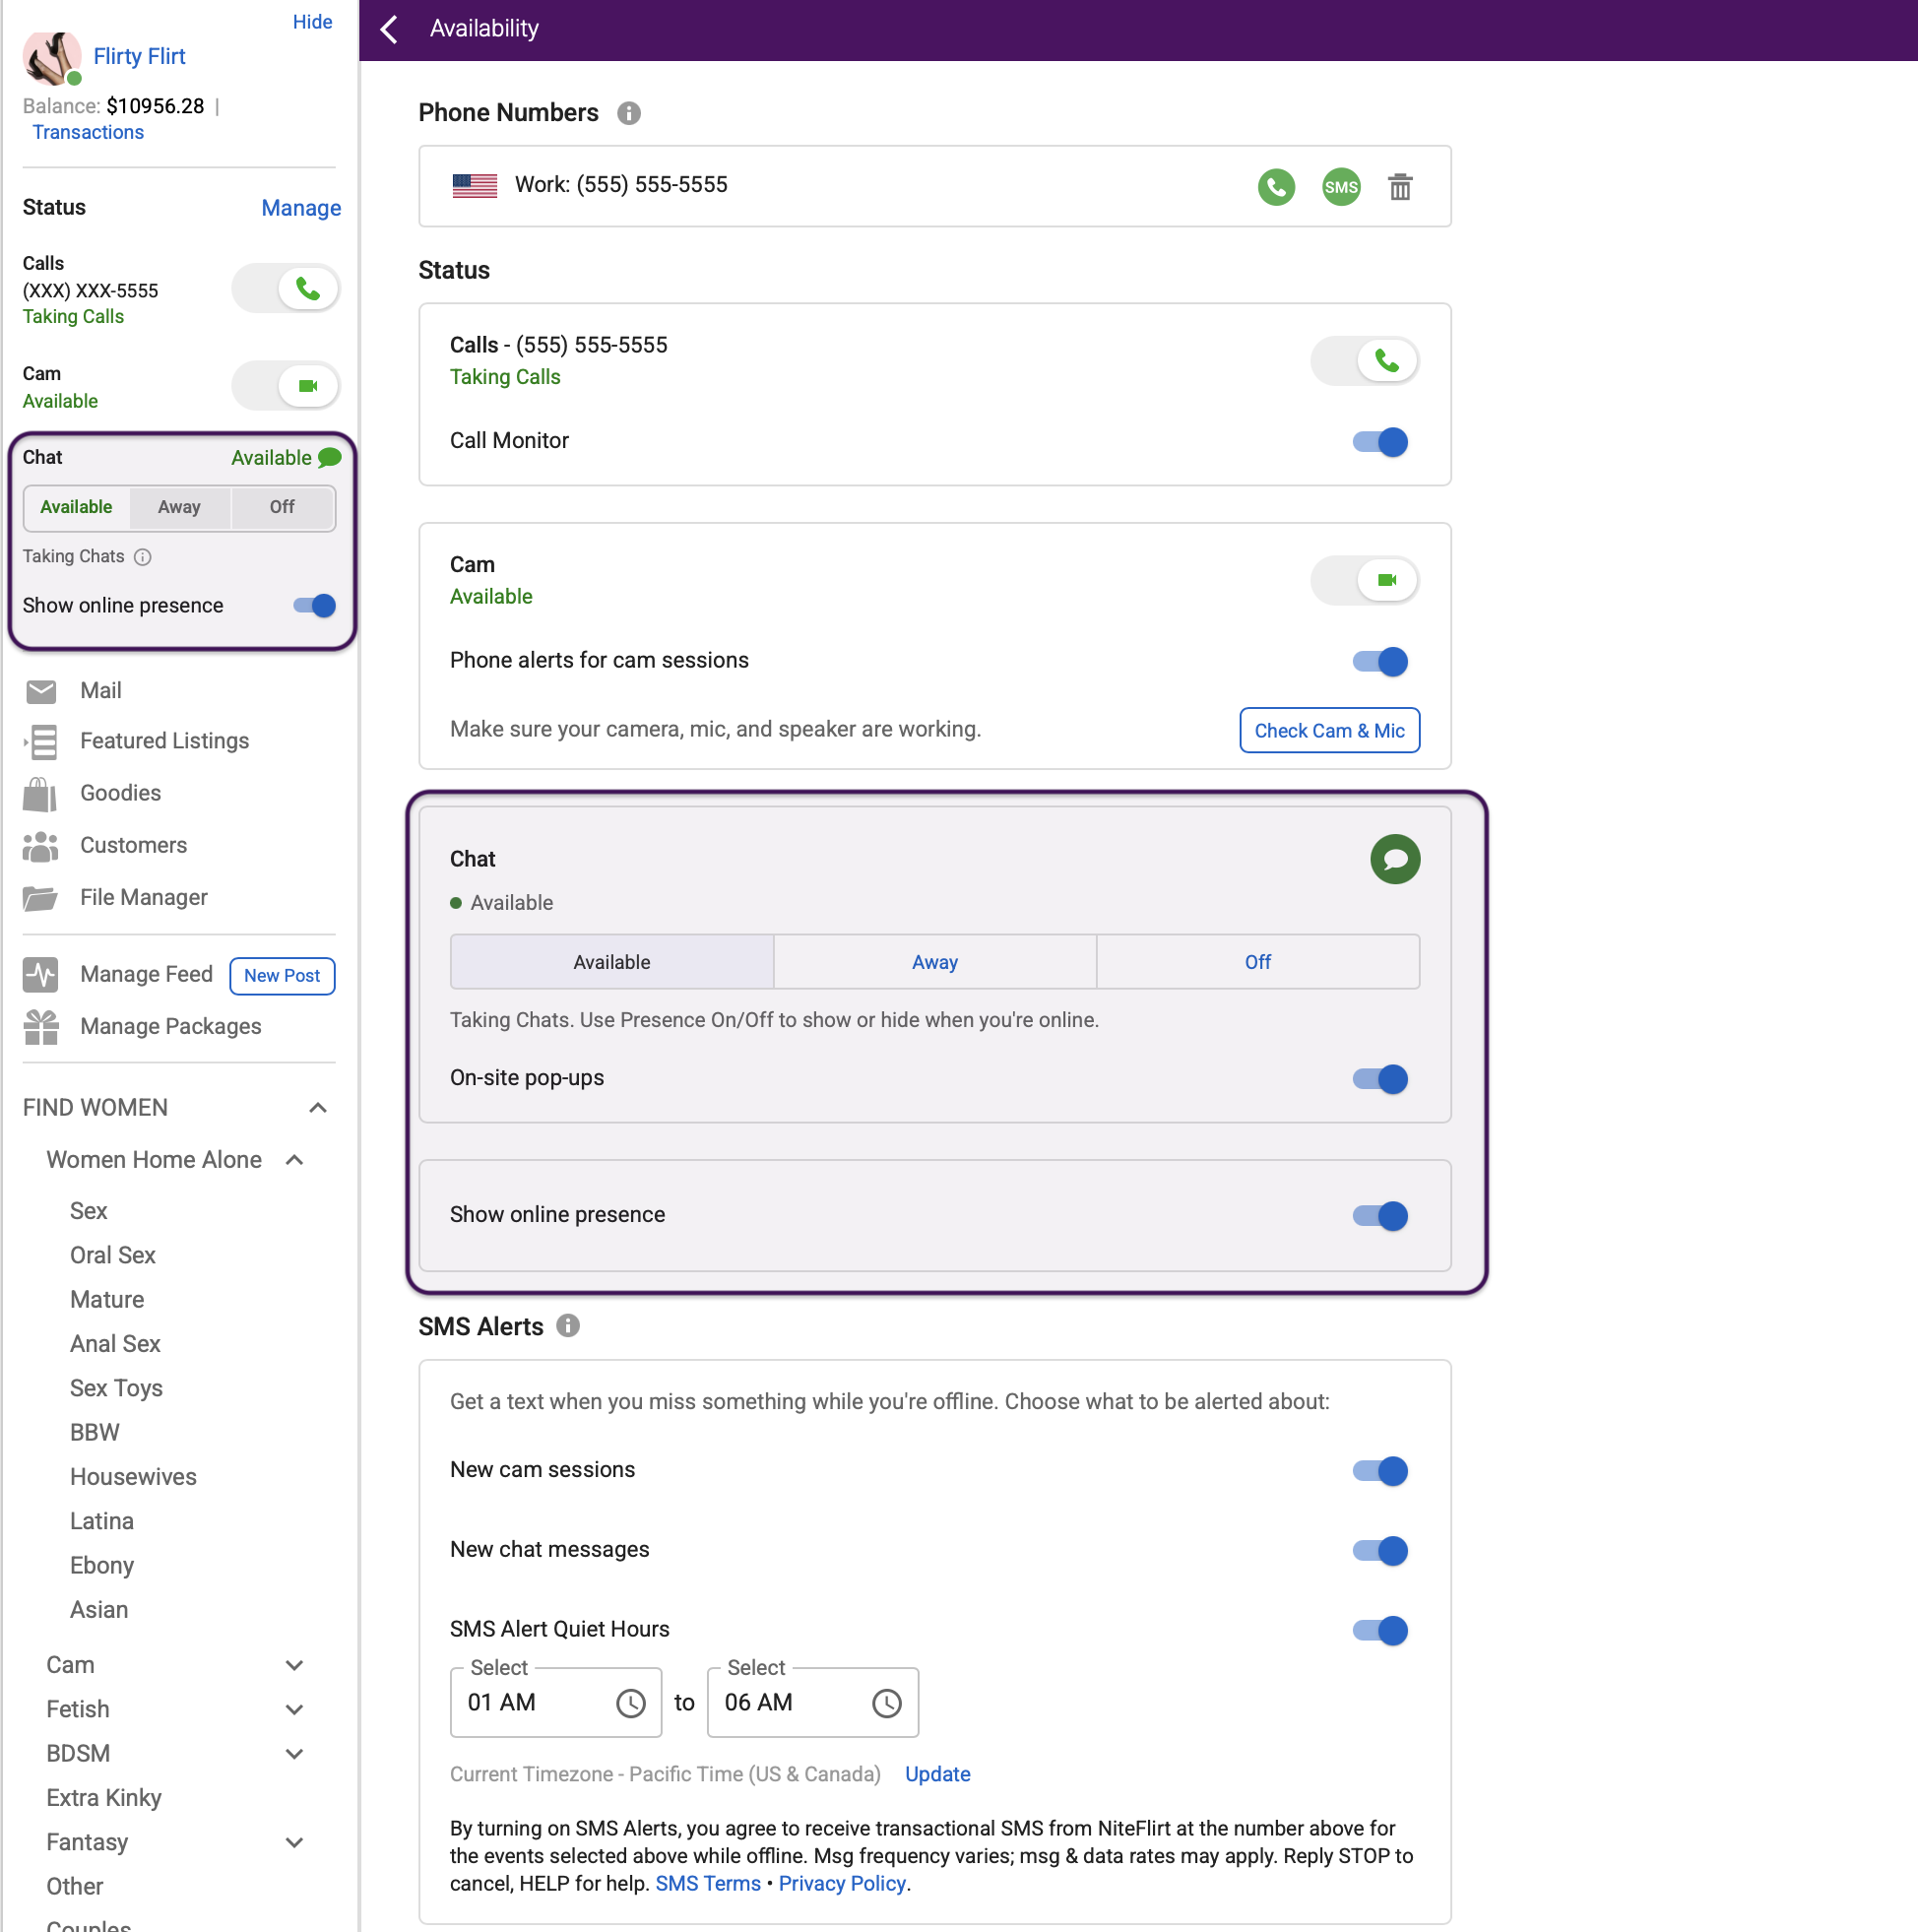Expand the Cam category in sidebar
This screenshot has width=1918, height=1932.
[295, 1666]
